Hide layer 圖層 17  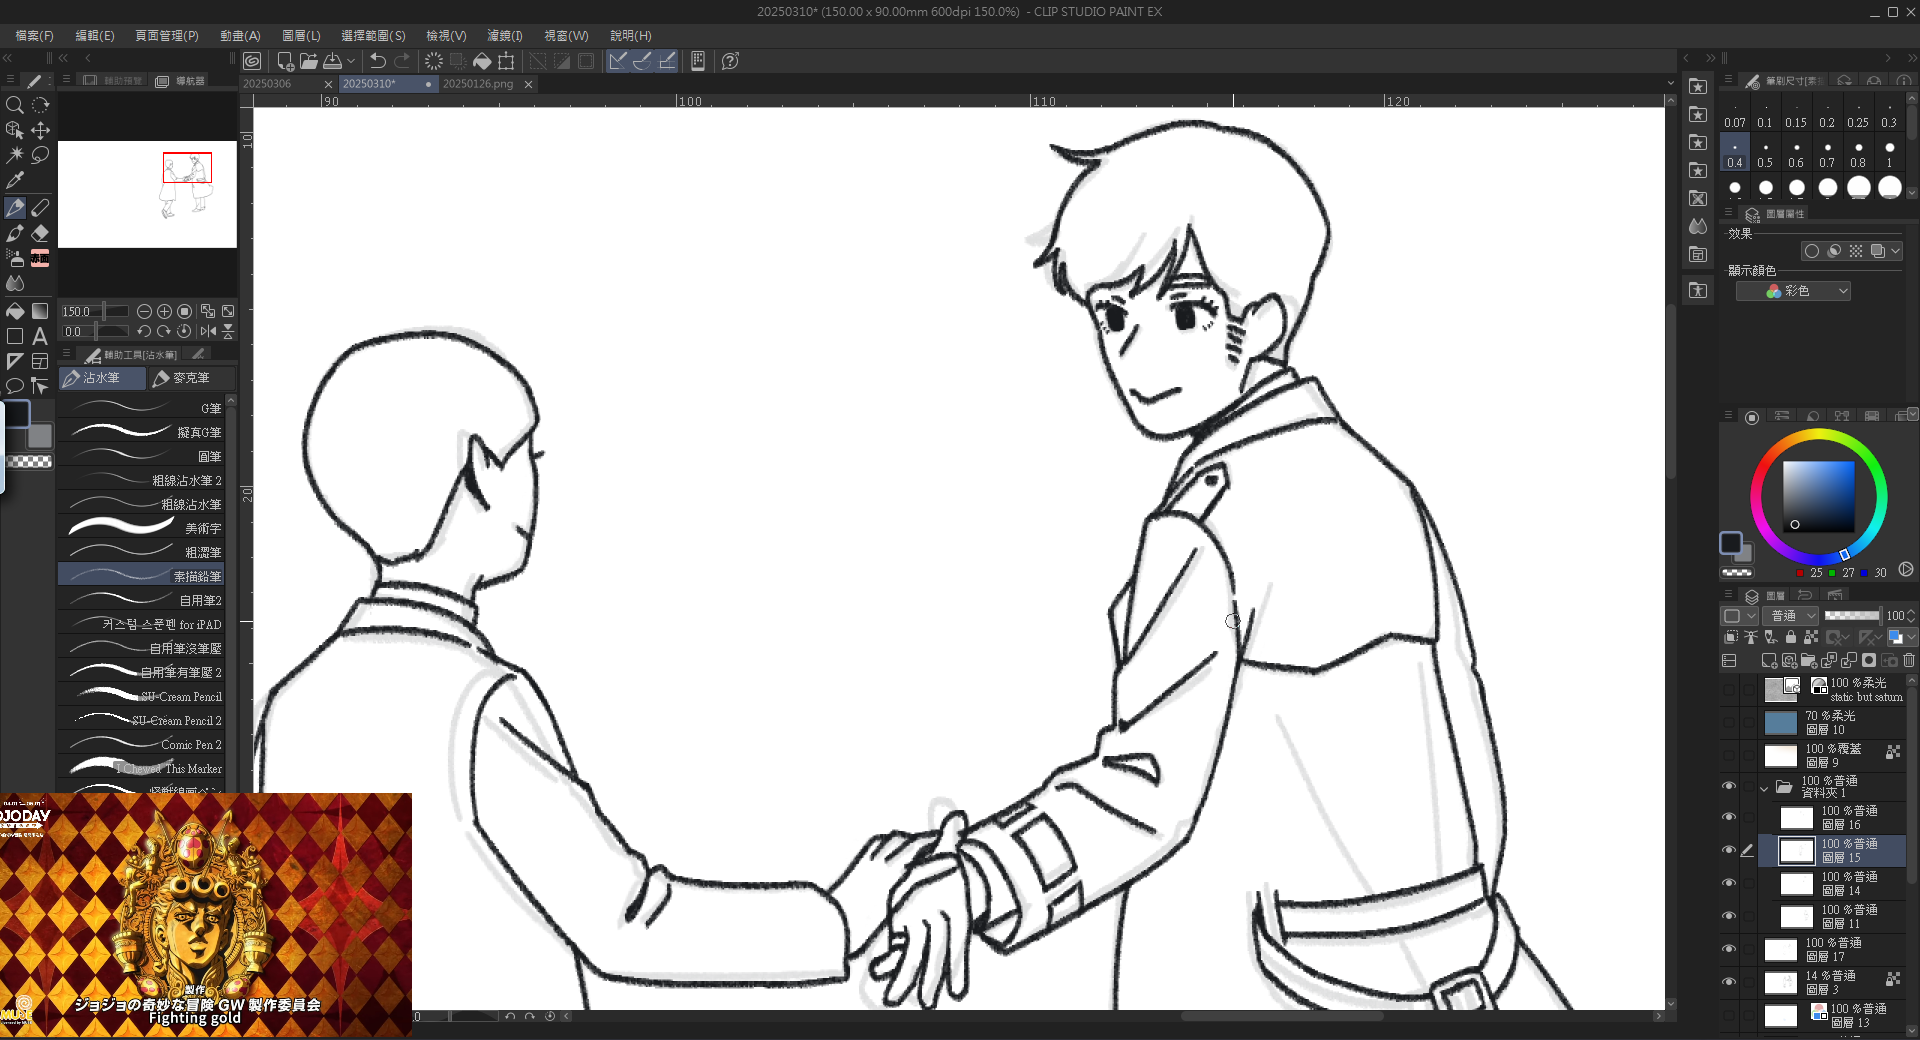[x=1728, y=949]
